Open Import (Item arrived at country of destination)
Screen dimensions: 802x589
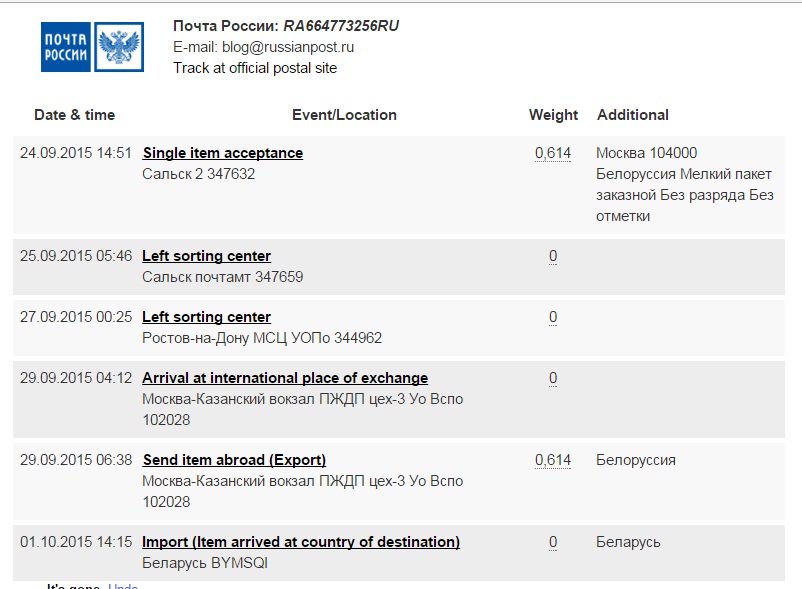pyautogui.click(x=301, y=542)
